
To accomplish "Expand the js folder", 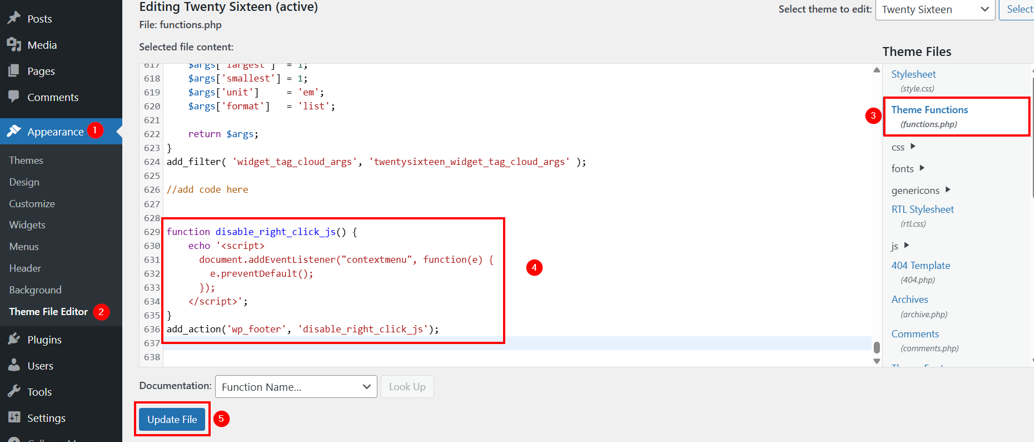I will click(900, 246).
